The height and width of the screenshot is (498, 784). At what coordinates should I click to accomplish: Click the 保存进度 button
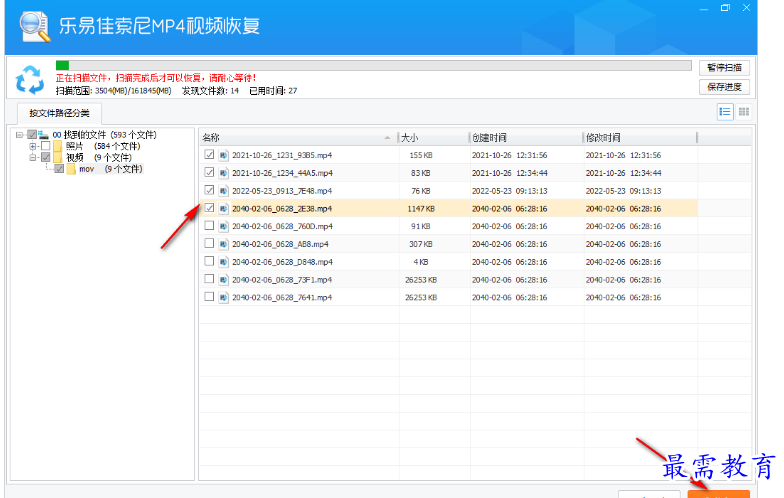point(724,87)
